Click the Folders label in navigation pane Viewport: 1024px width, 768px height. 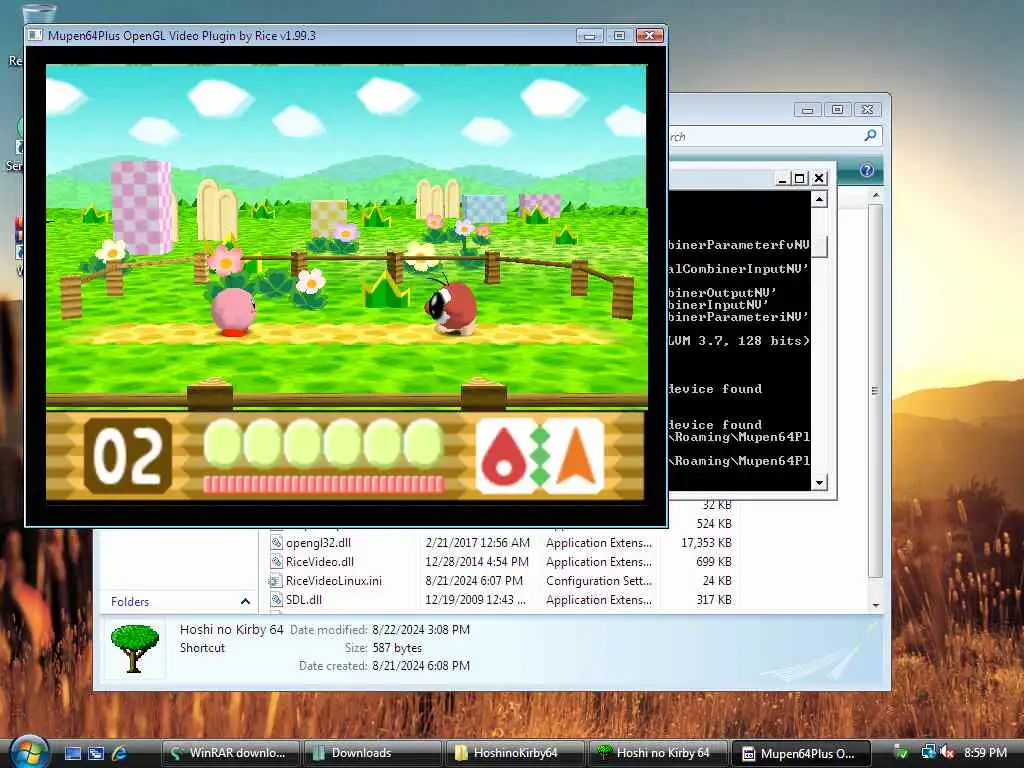(130, 601)
